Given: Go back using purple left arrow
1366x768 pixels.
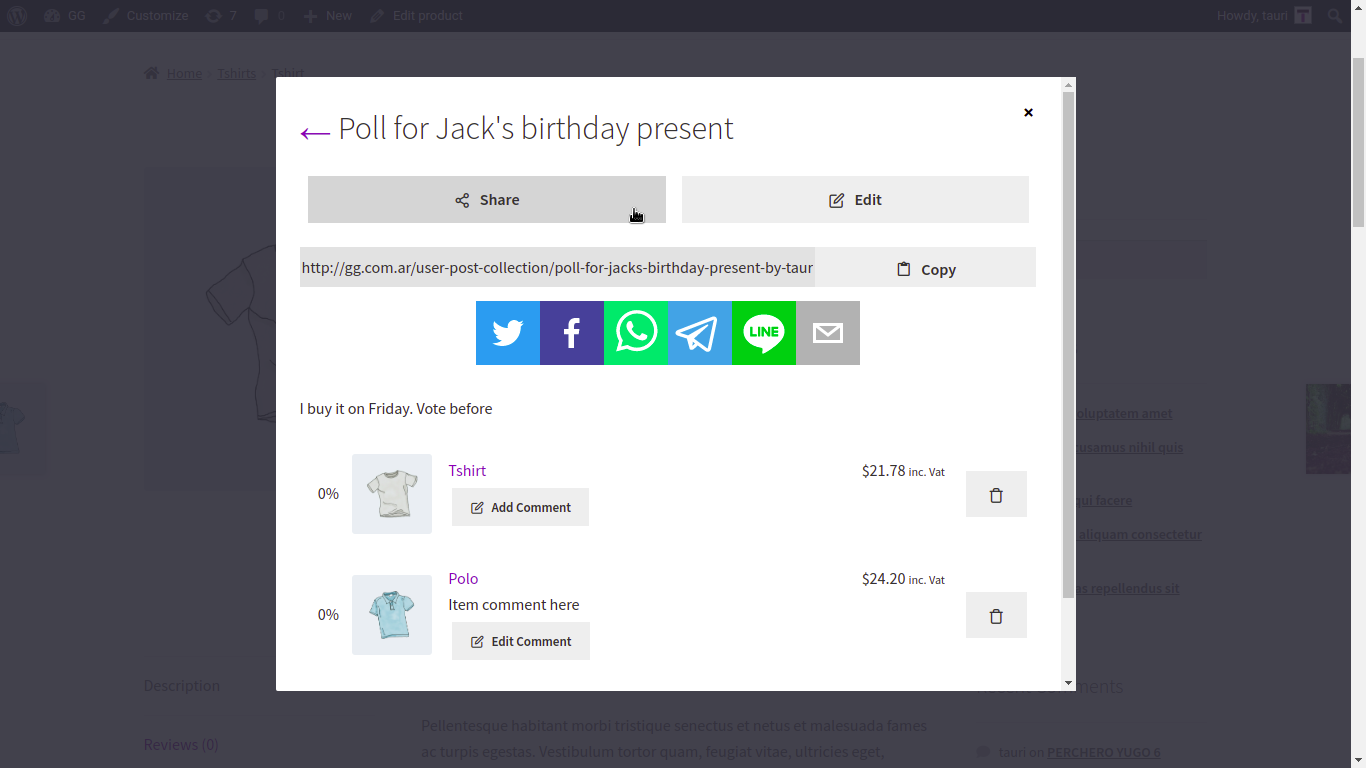Looking at the screenshot, I should point(315,132).
